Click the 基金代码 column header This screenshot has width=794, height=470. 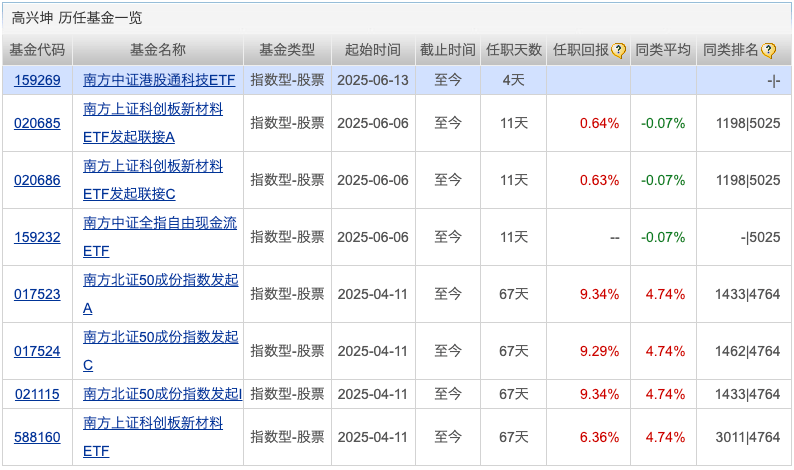37,50
